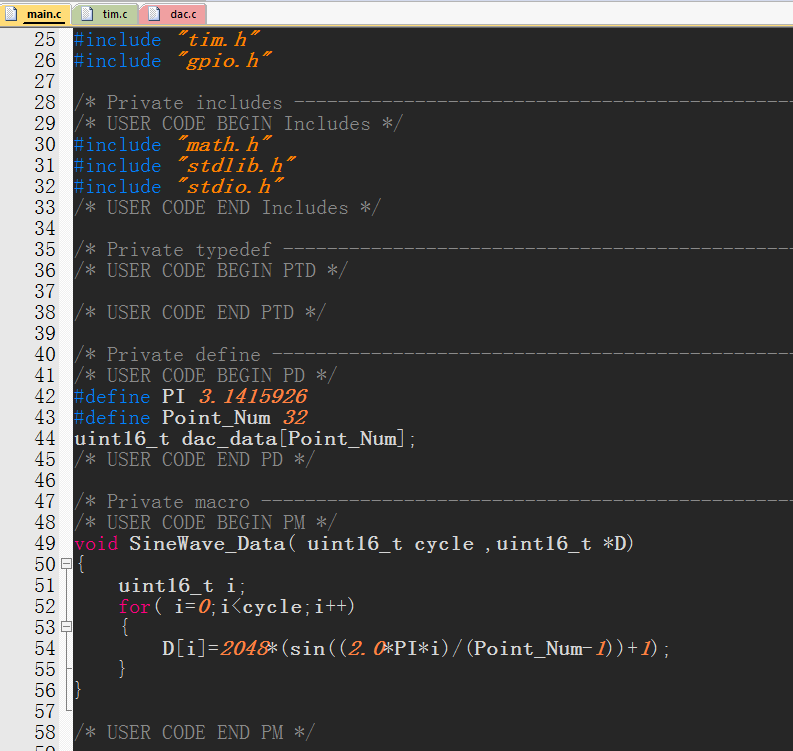This screenshot has height=751, width=793.
Task: Click 'uint16_t i;' declaration on line 51
Action: (182, 586)
